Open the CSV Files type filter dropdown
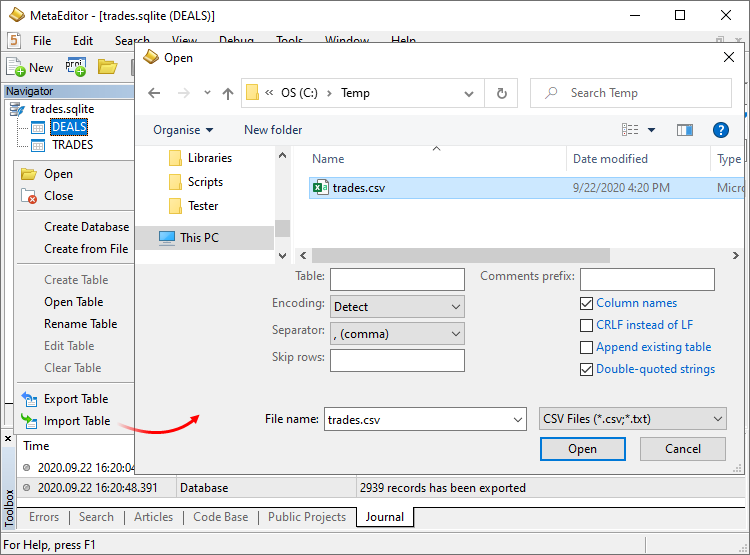Image resolution: width=750 pixels, height=555 pixels. (x=632, y=419)
